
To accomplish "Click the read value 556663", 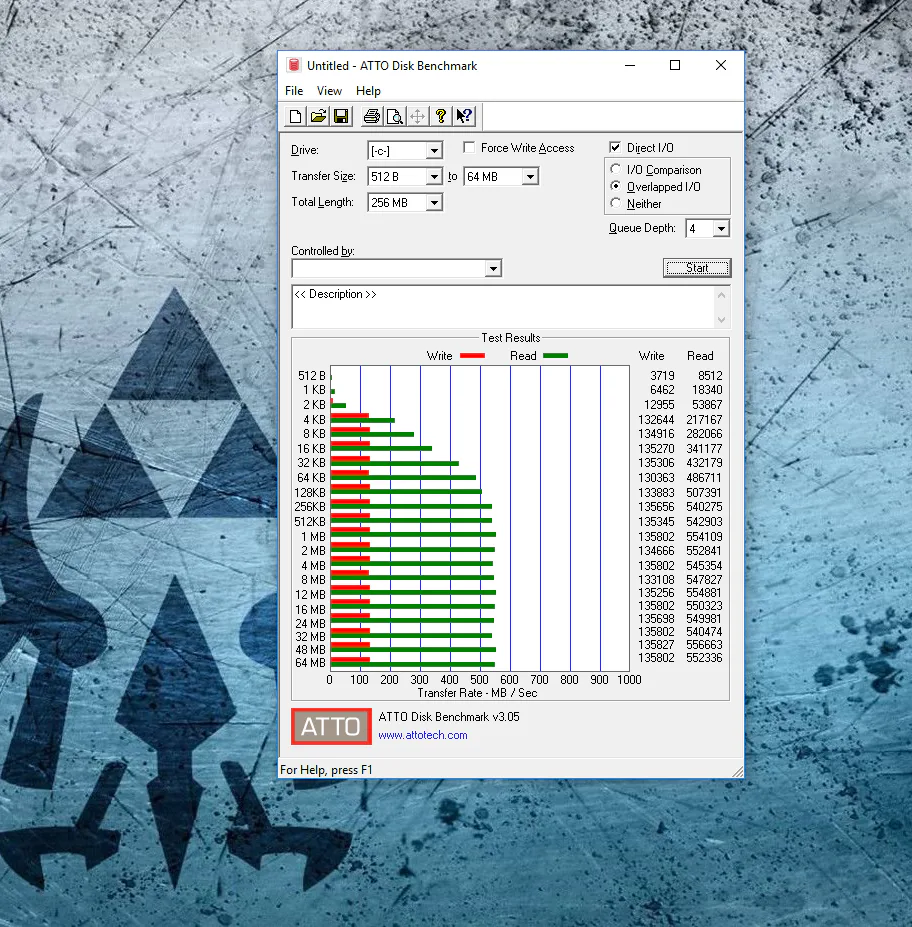I will click(x=704, y=644).
